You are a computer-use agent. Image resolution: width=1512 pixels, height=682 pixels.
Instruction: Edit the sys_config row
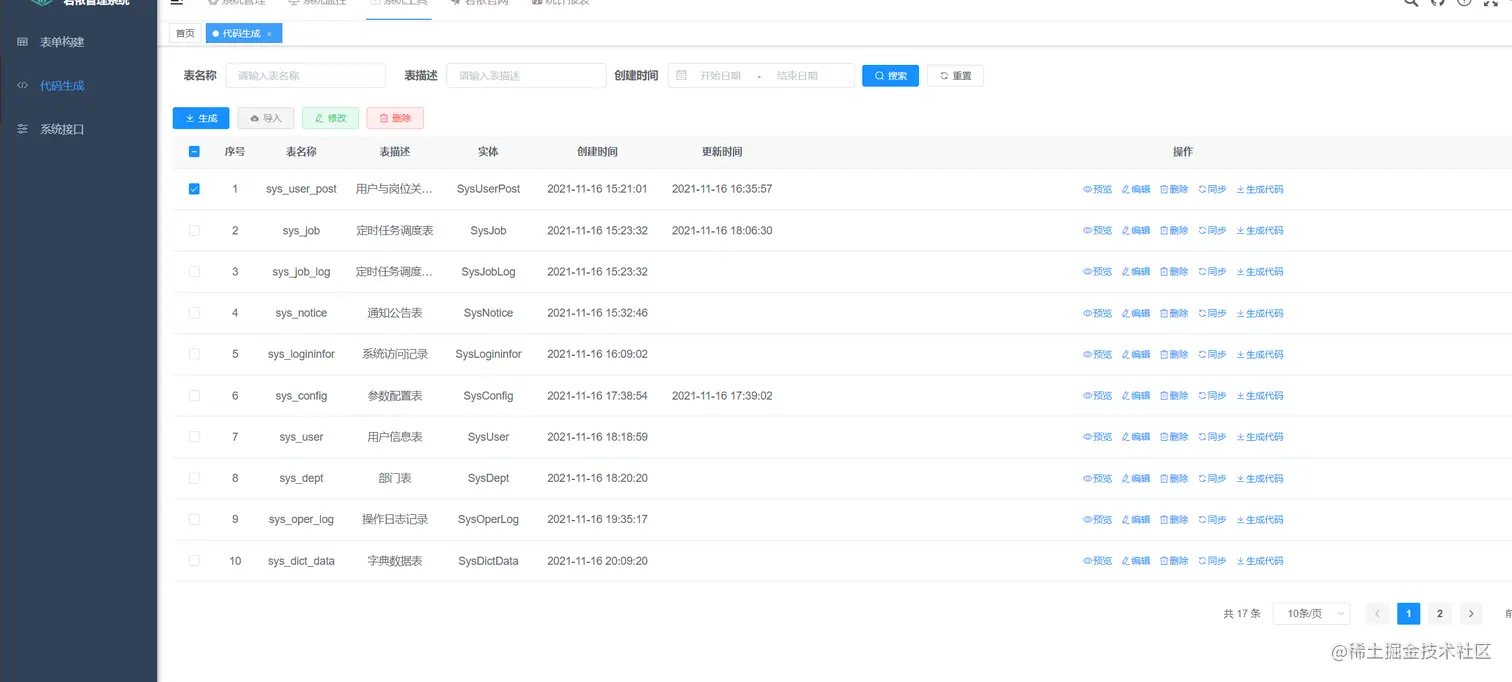(x=1136, y=396)
